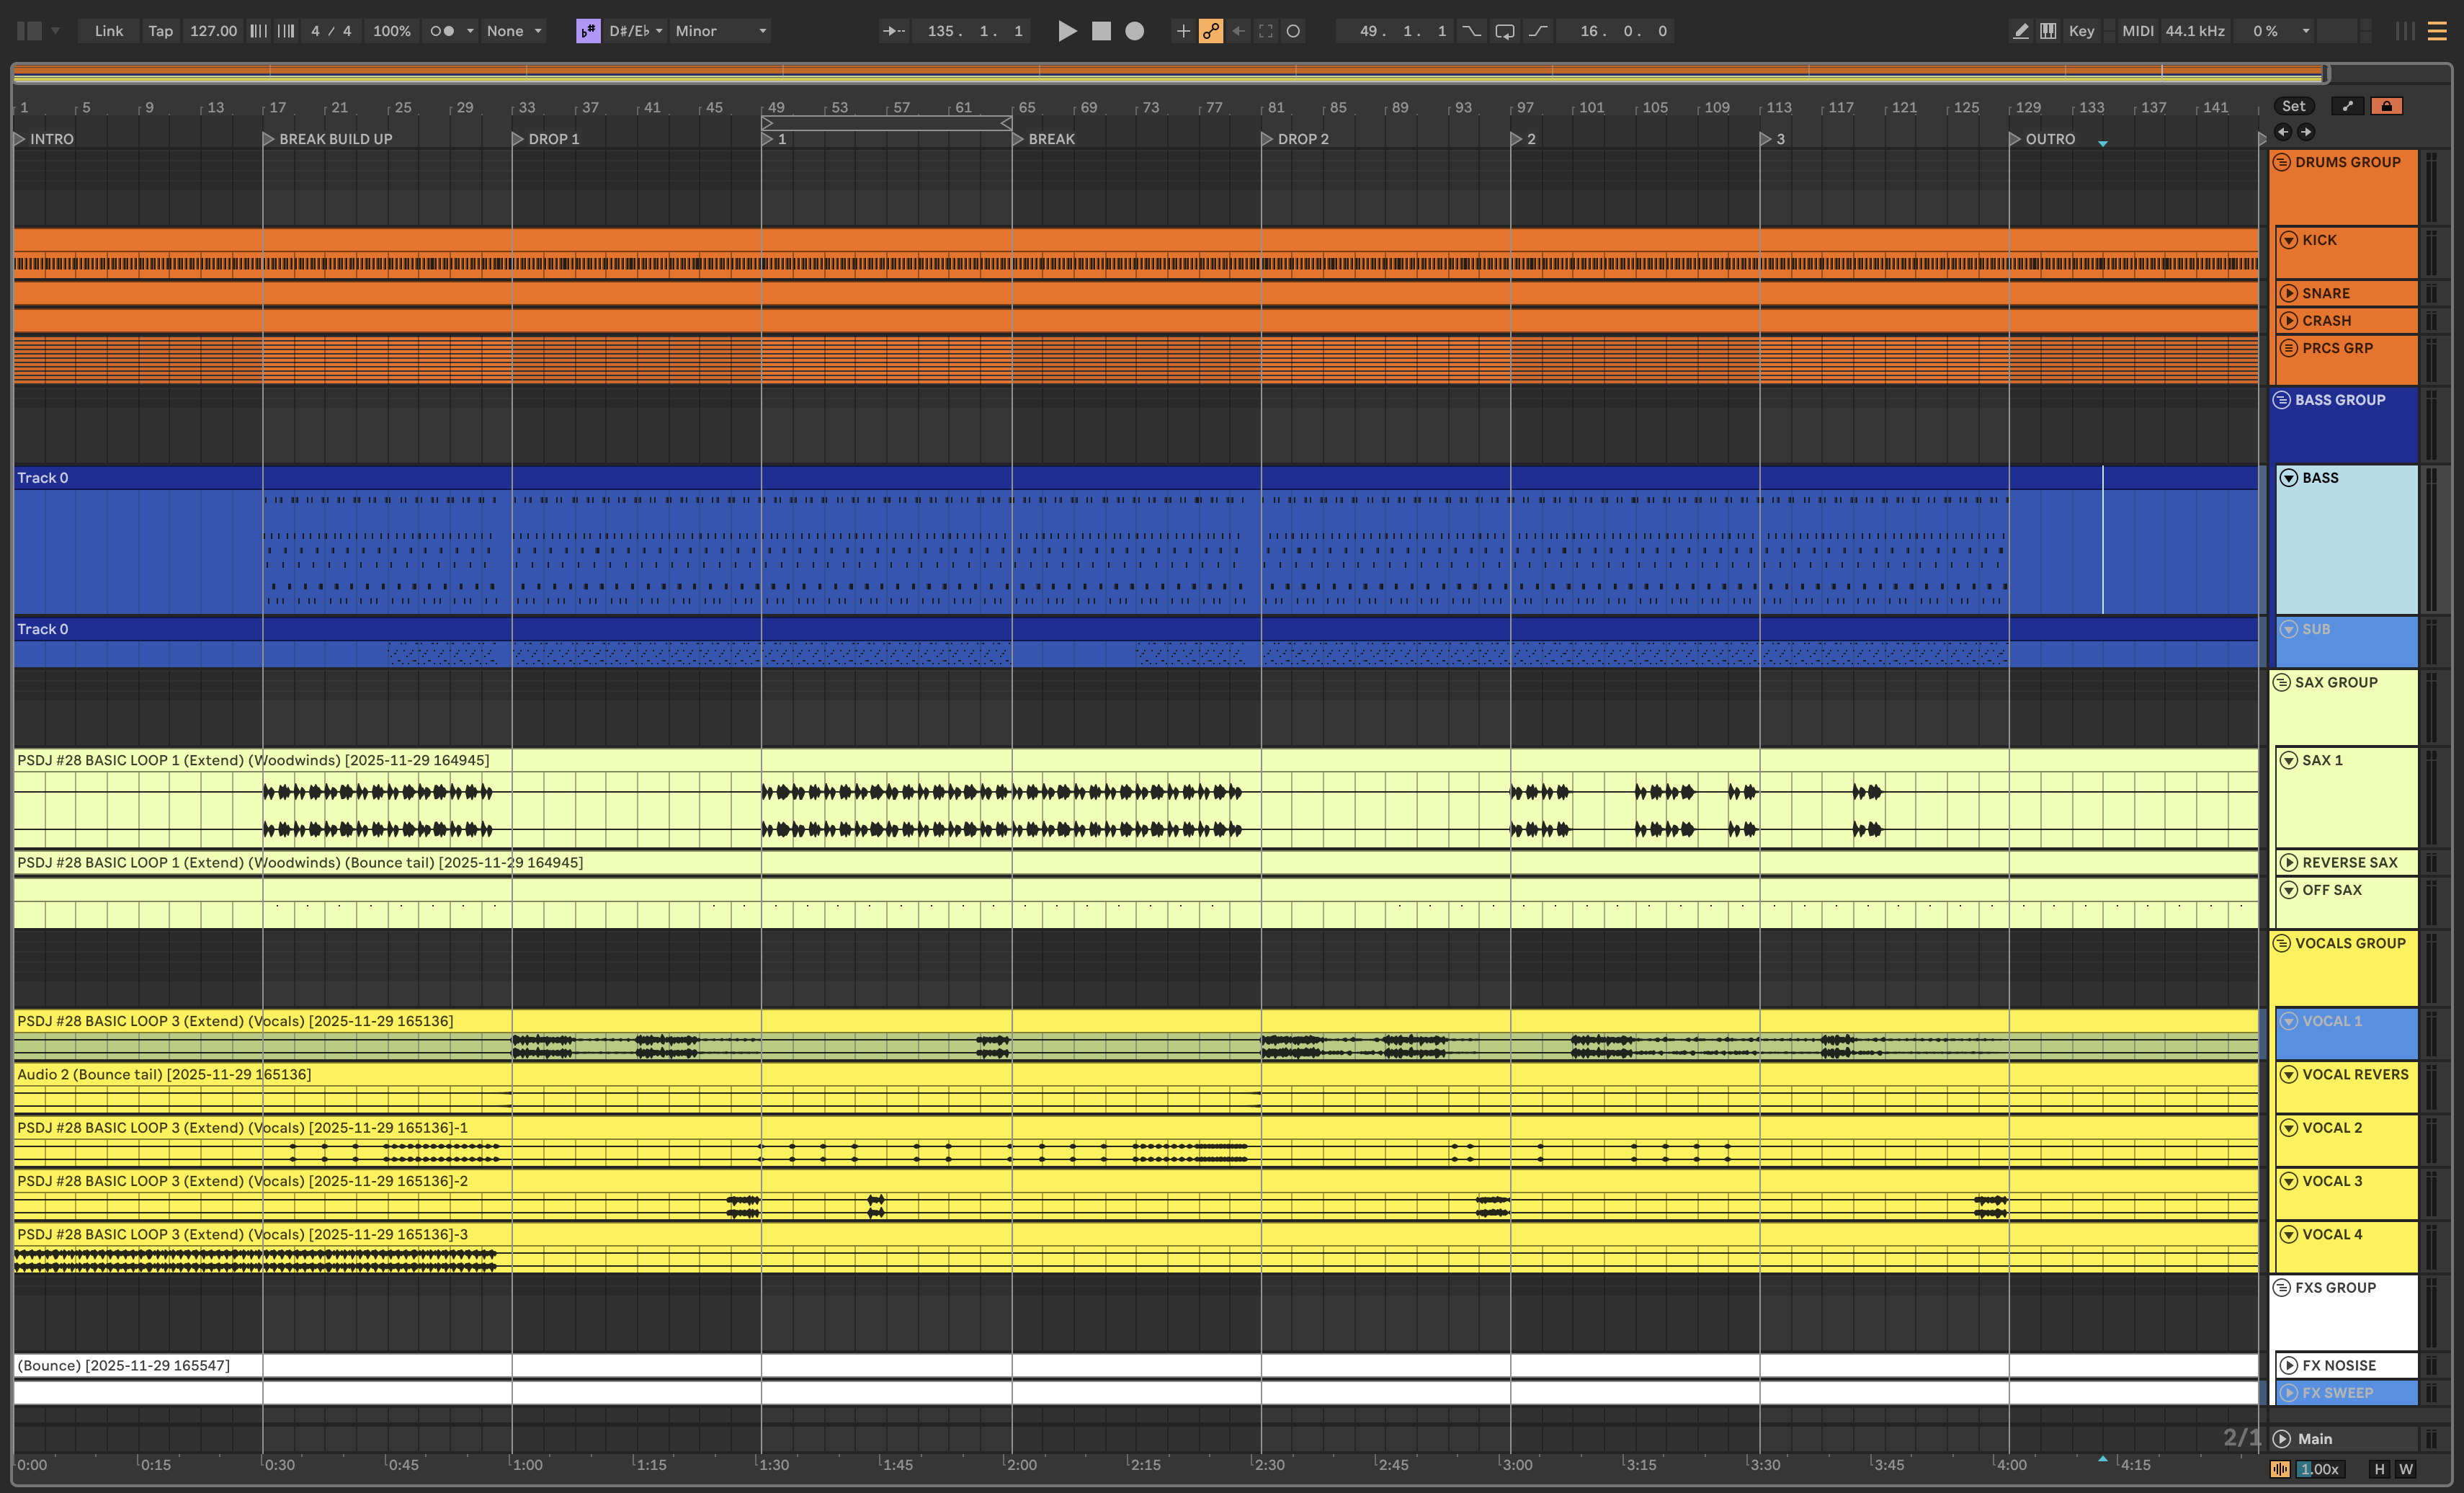Toggle the arrangement Loop switch
Image resolution: width=2464 pixels, height=1493 pixels.
(1504, 31)
